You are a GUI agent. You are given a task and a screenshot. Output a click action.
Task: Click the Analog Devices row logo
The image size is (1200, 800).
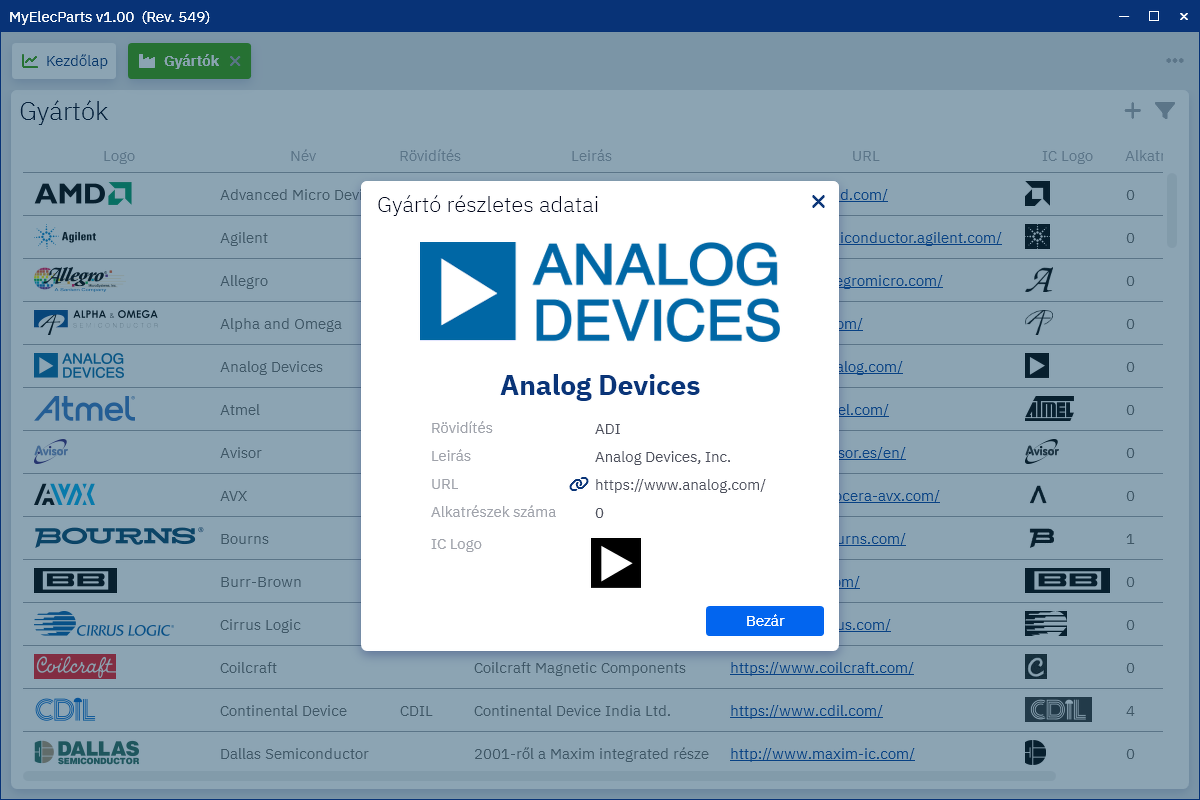pos(79,366)
